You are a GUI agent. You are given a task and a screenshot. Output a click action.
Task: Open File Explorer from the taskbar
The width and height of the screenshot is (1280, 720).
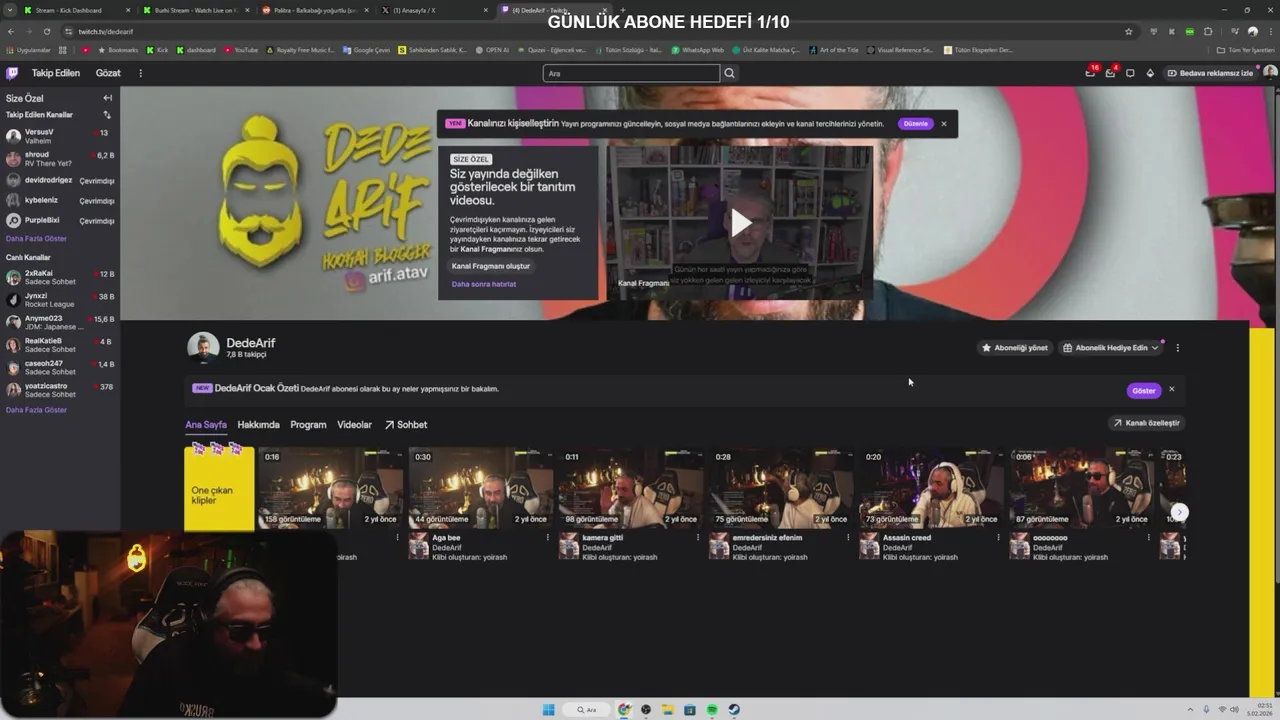pyautogui.click(x=668, y=710)
